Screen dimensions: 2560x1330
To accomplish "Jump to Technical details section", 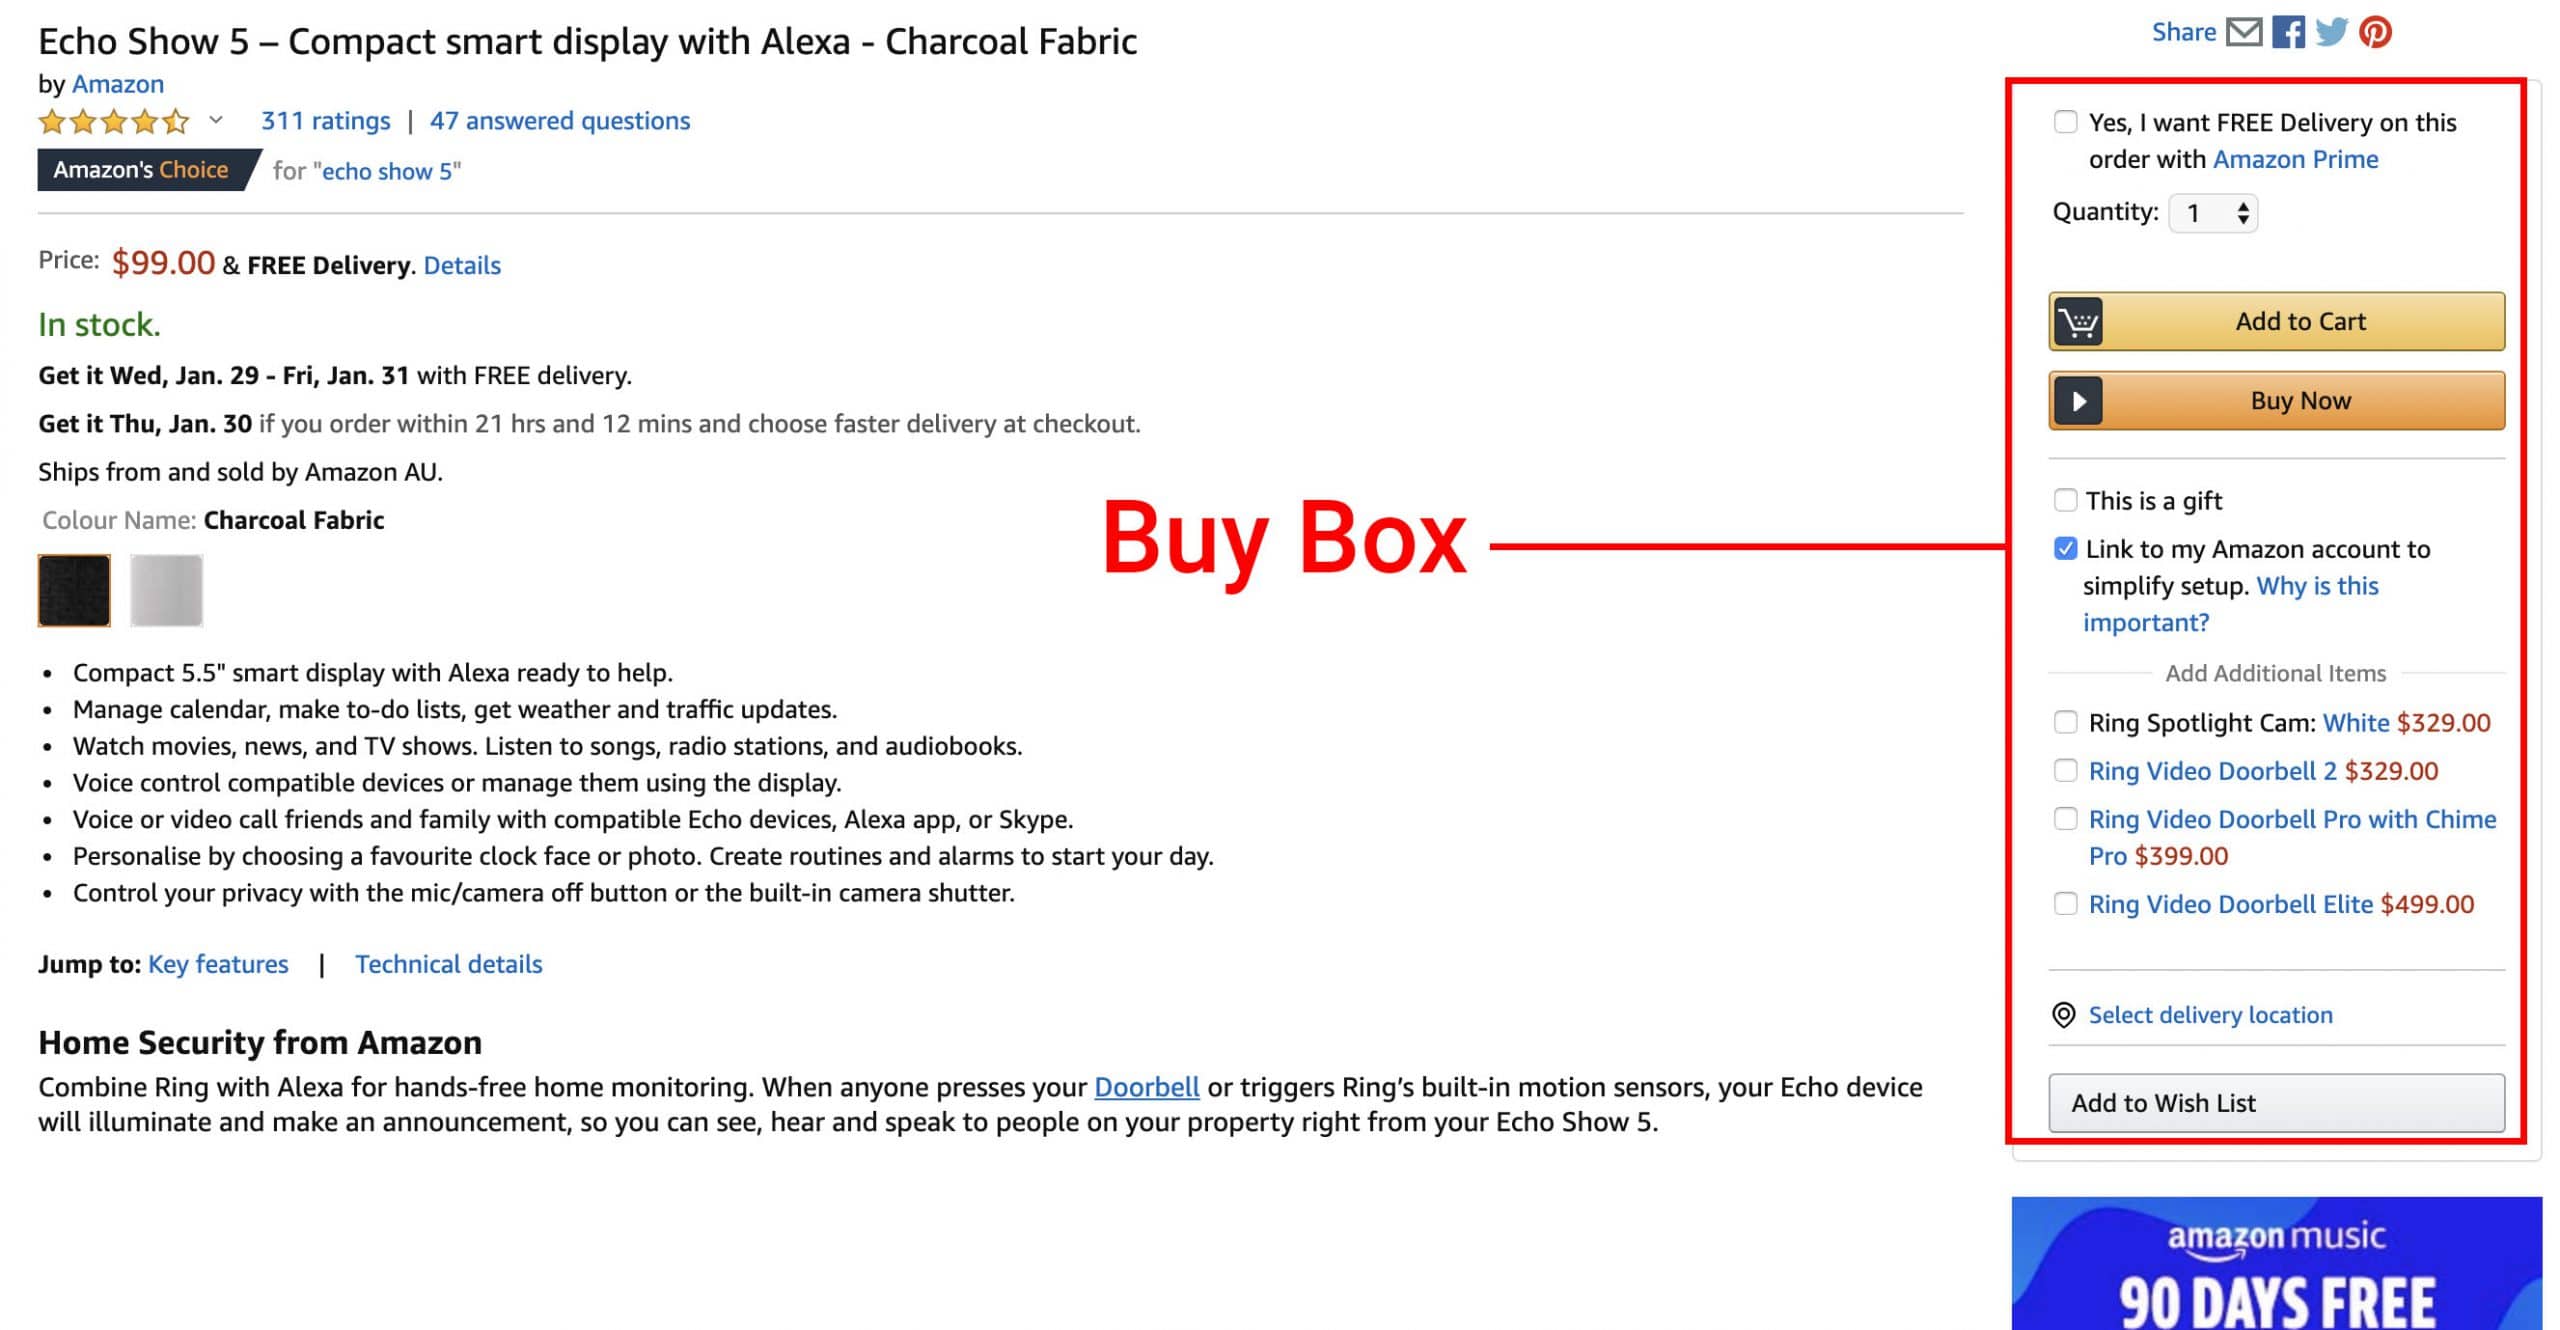I will point(448,964).
